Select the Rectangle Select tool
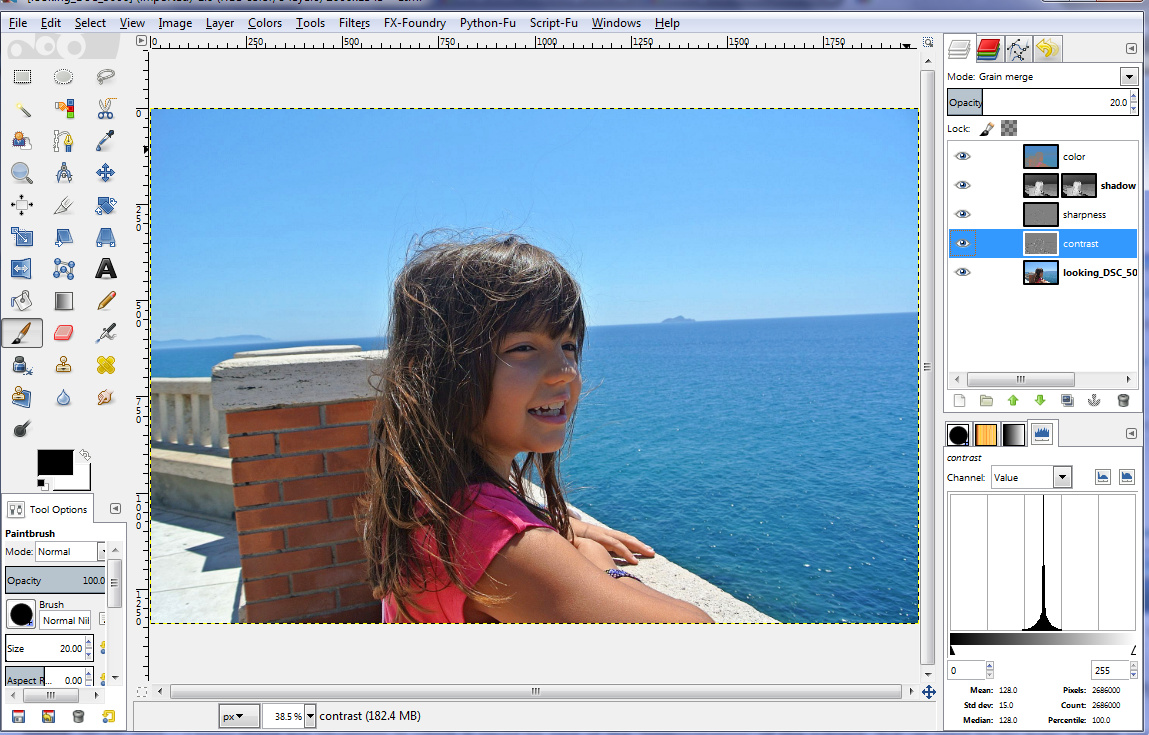Screen dimensions: 1149x735 22,76
